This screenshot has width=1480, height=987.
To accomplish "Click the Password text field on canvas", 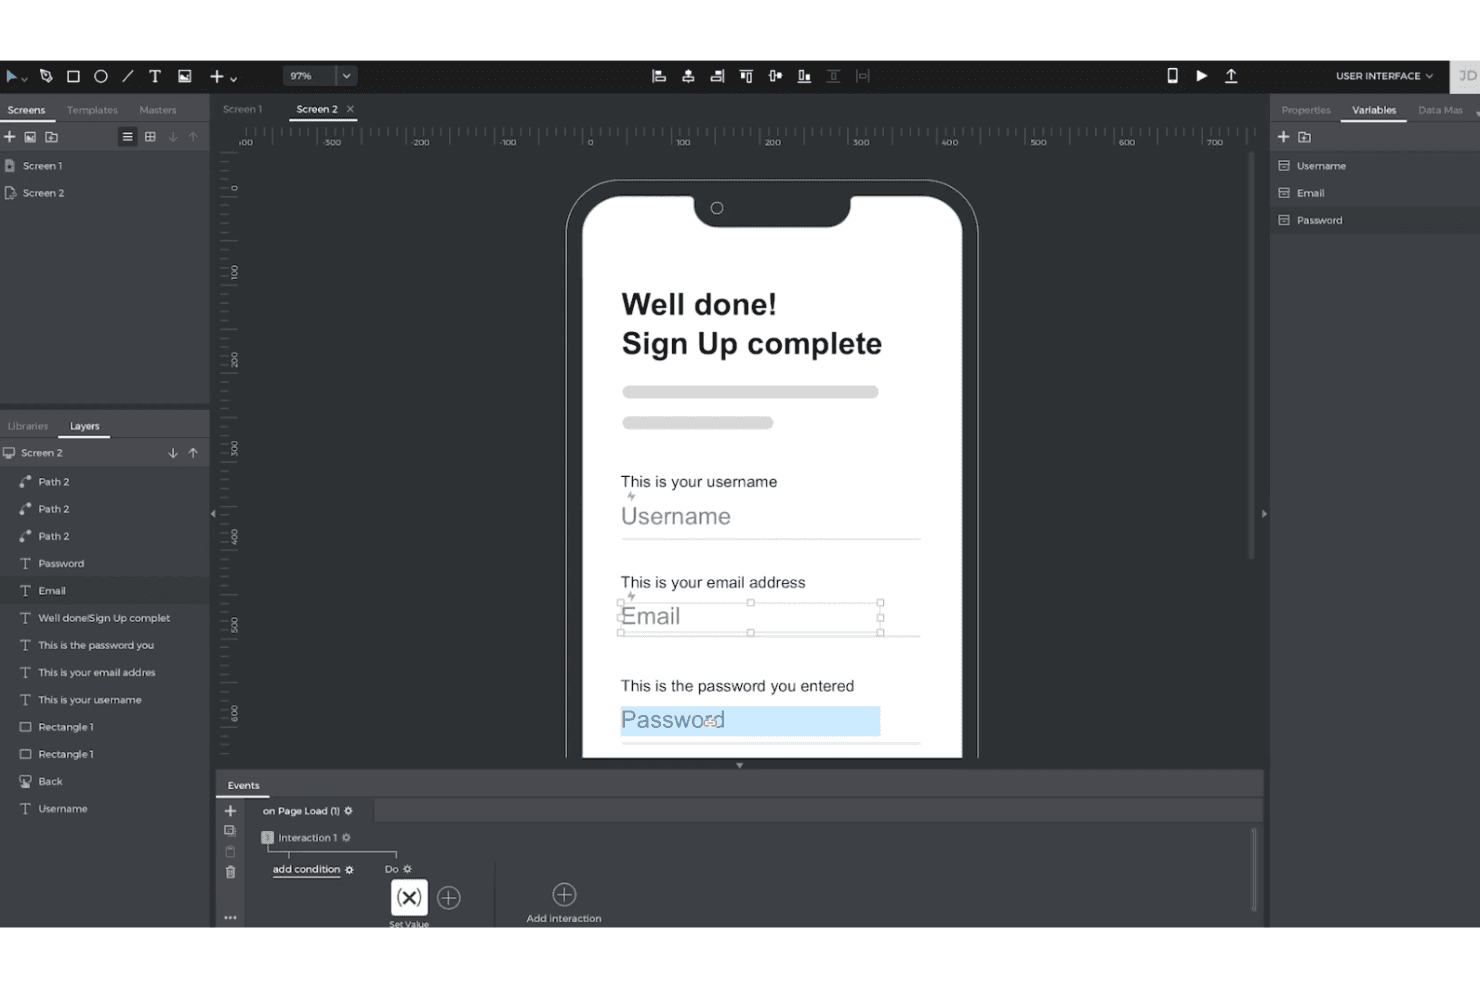I will pos(750,721).
